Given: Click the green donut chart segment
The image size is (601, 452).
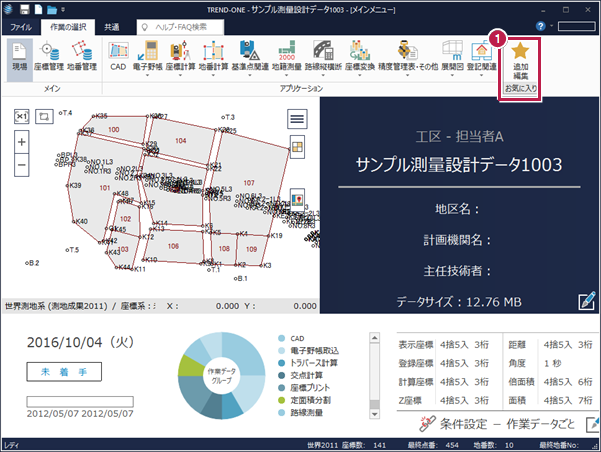Looking at the screenshot, I should (x=190, y=366).
